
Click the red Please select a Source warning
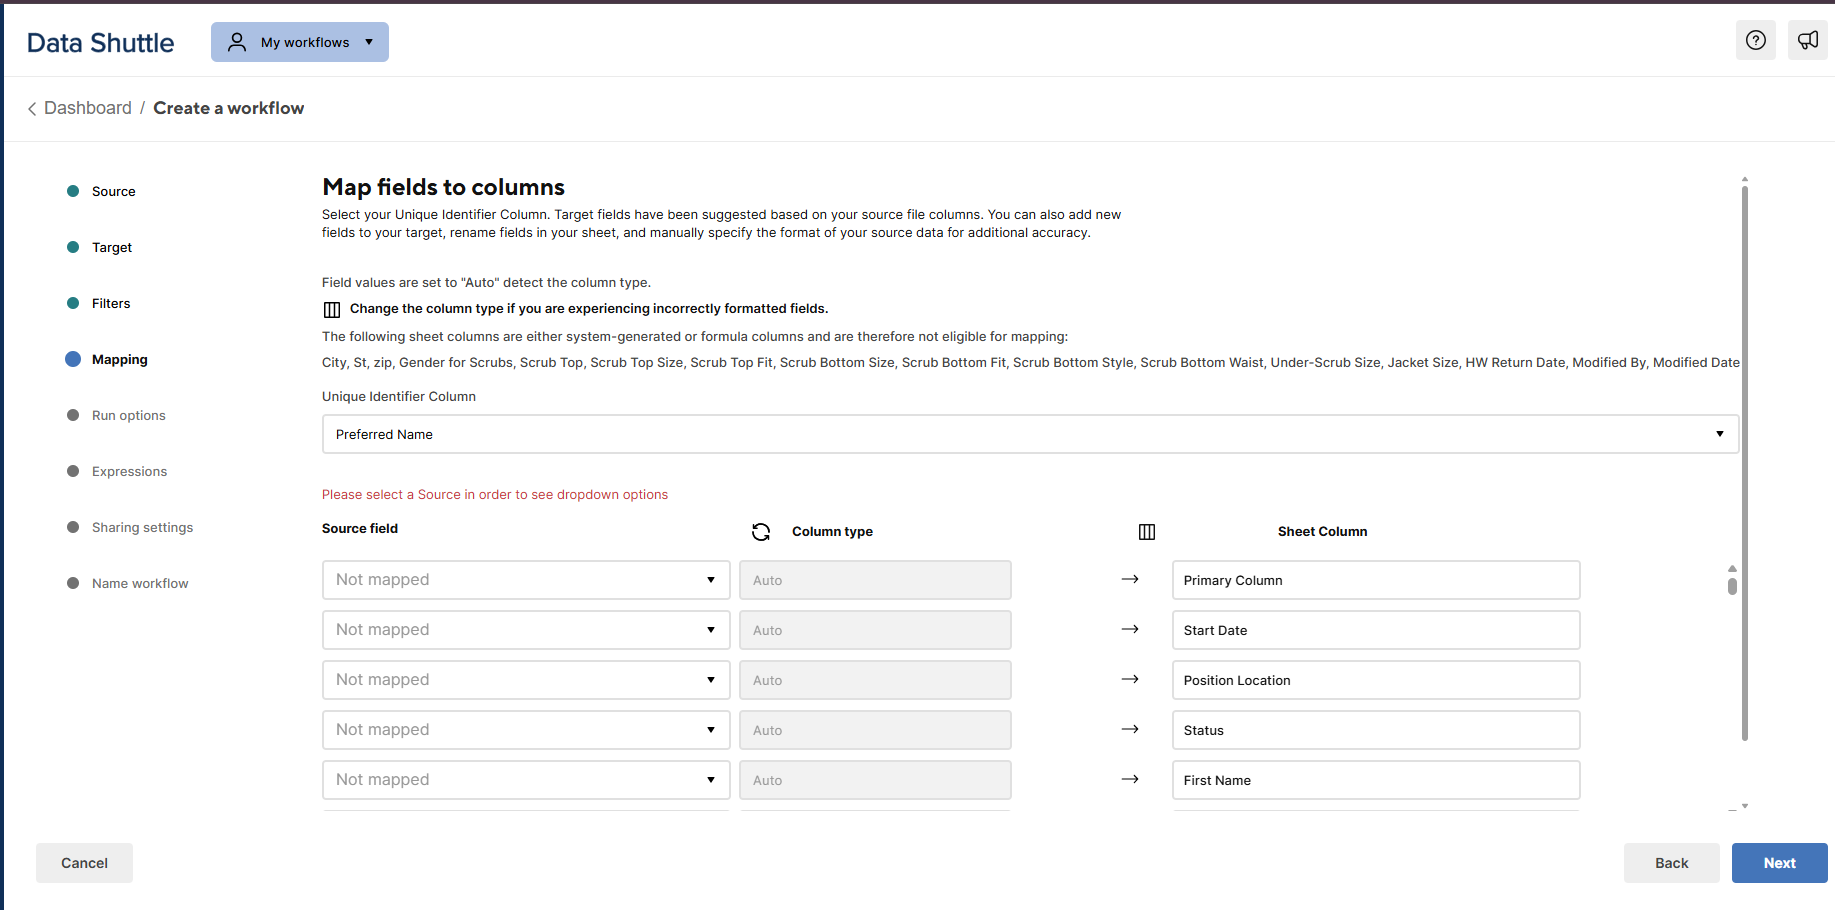coord(495,494)
